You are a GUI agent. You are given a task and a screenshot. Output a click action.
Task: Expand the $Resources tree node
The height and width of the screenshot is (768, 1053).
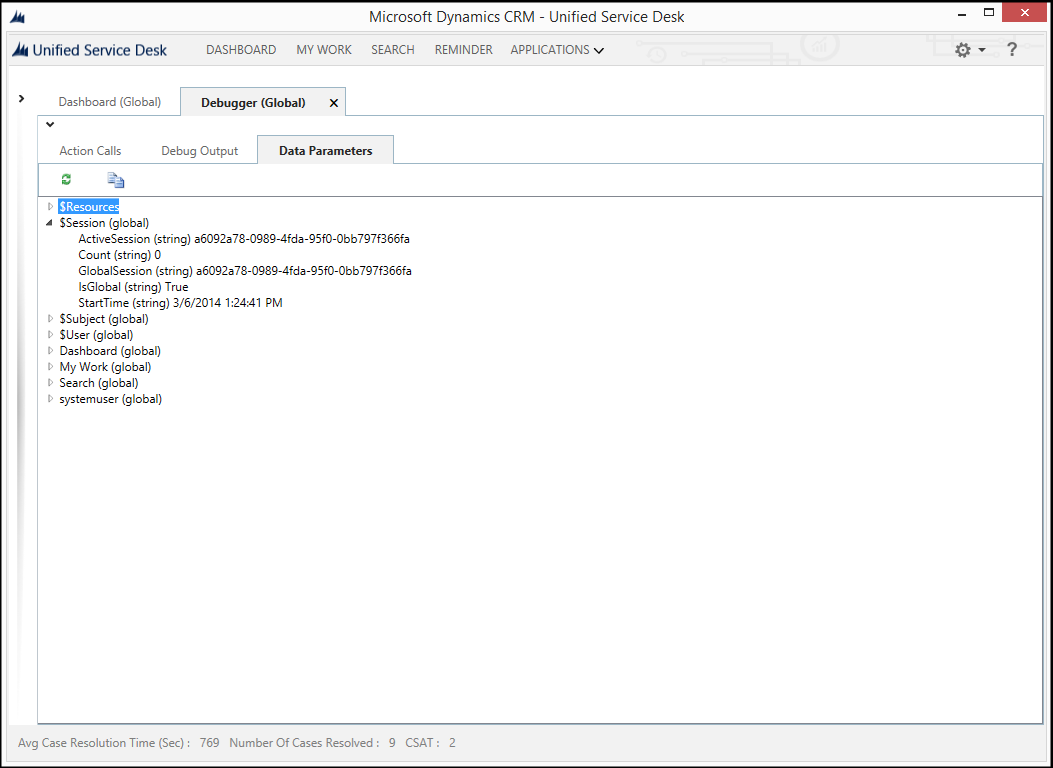point(50,206)
